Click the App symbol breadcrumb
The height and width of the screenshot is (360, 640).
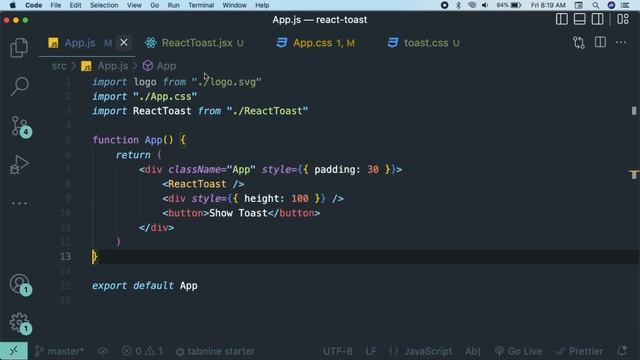[x=160, y=66]
